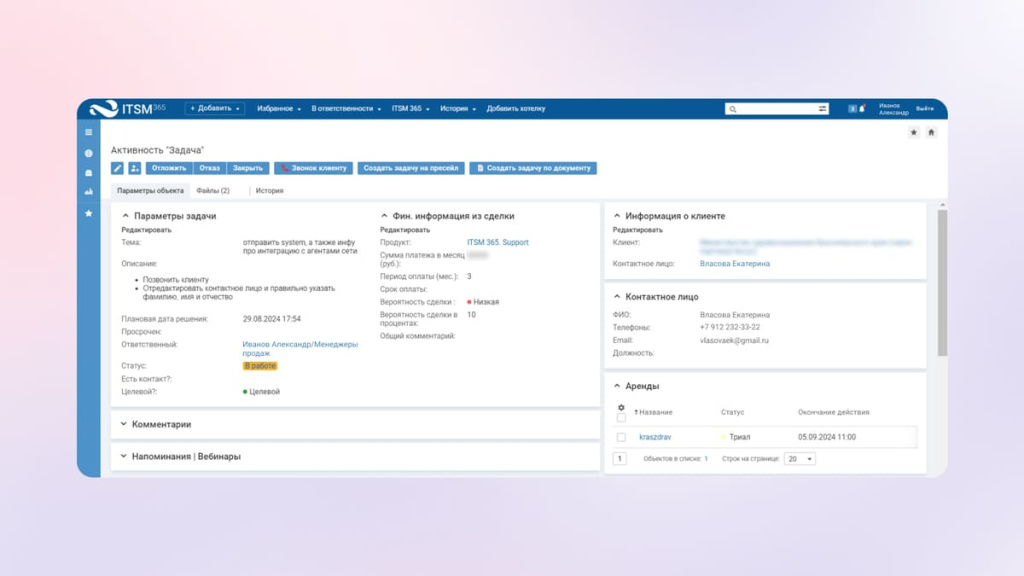Screen dimensions: 1024x576
Task: Click the star icon in left sidebar
Action: tap(89, 213)
